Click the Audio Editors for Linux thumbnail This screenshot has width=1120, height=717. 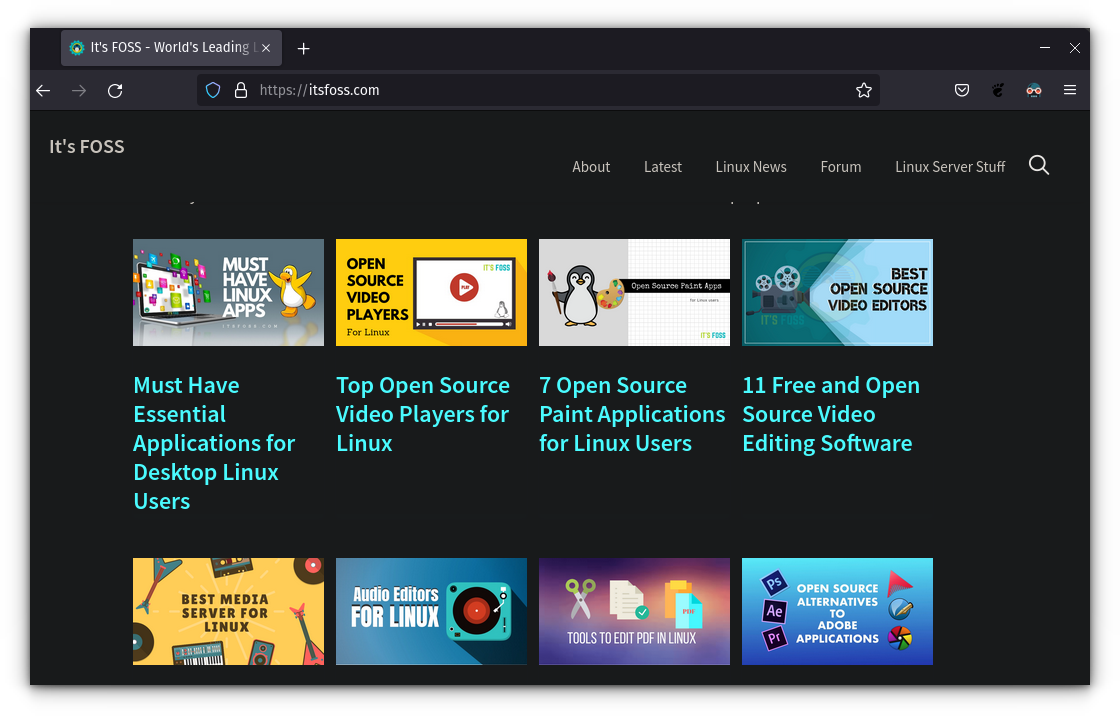tap(431, 611)
